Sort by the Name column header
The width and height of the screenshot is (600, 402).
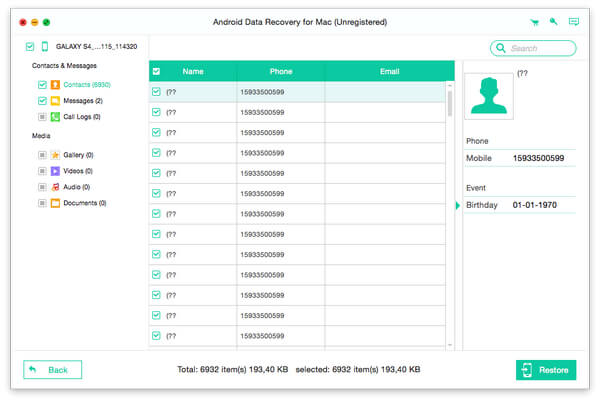click(x=193, y=71)
